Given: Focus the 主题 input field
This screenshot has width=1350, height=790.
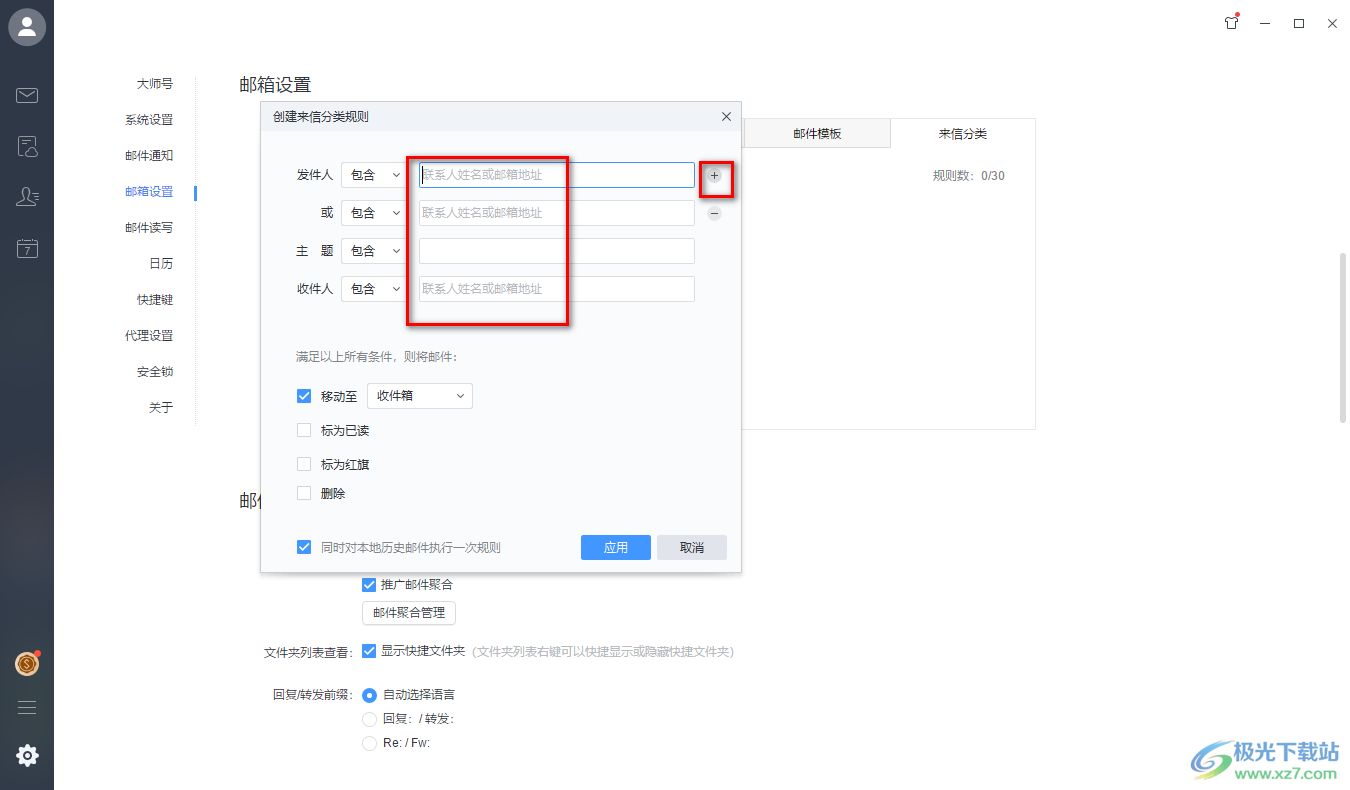Looking at the screenshot, I should coord(557,251).
